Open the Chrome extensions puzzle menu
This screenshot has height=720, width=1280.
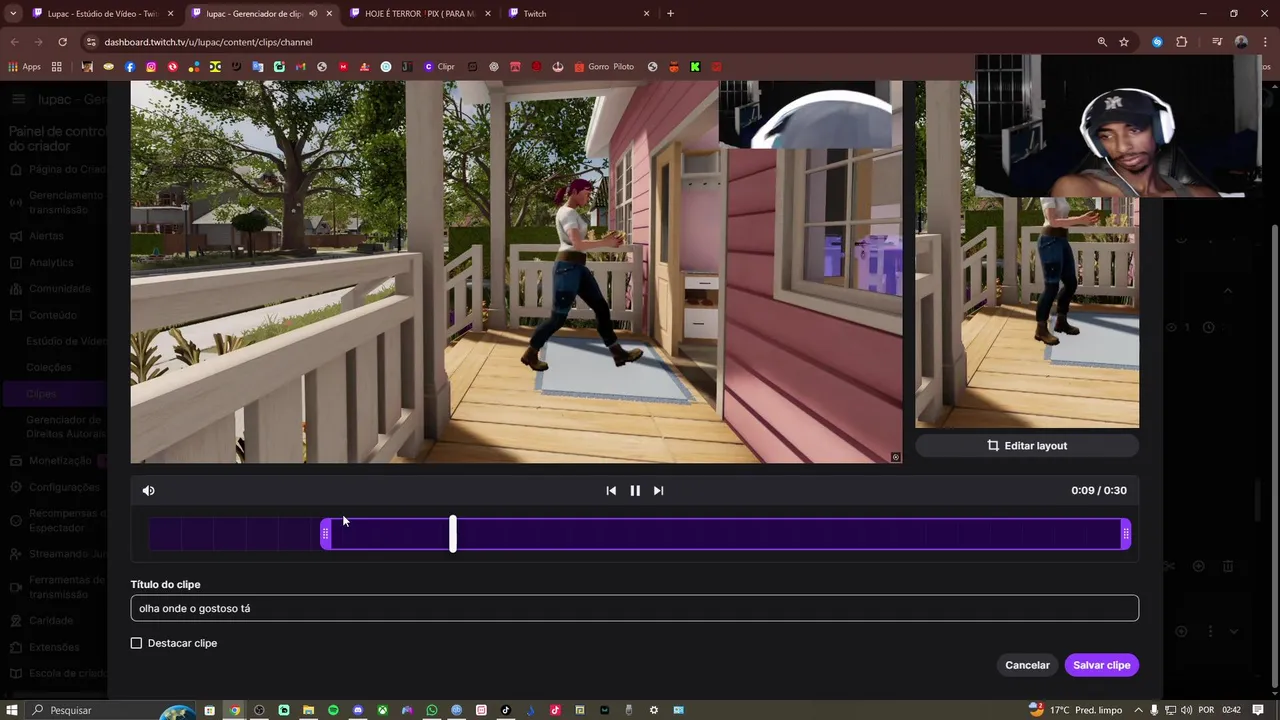(1182, 42)
